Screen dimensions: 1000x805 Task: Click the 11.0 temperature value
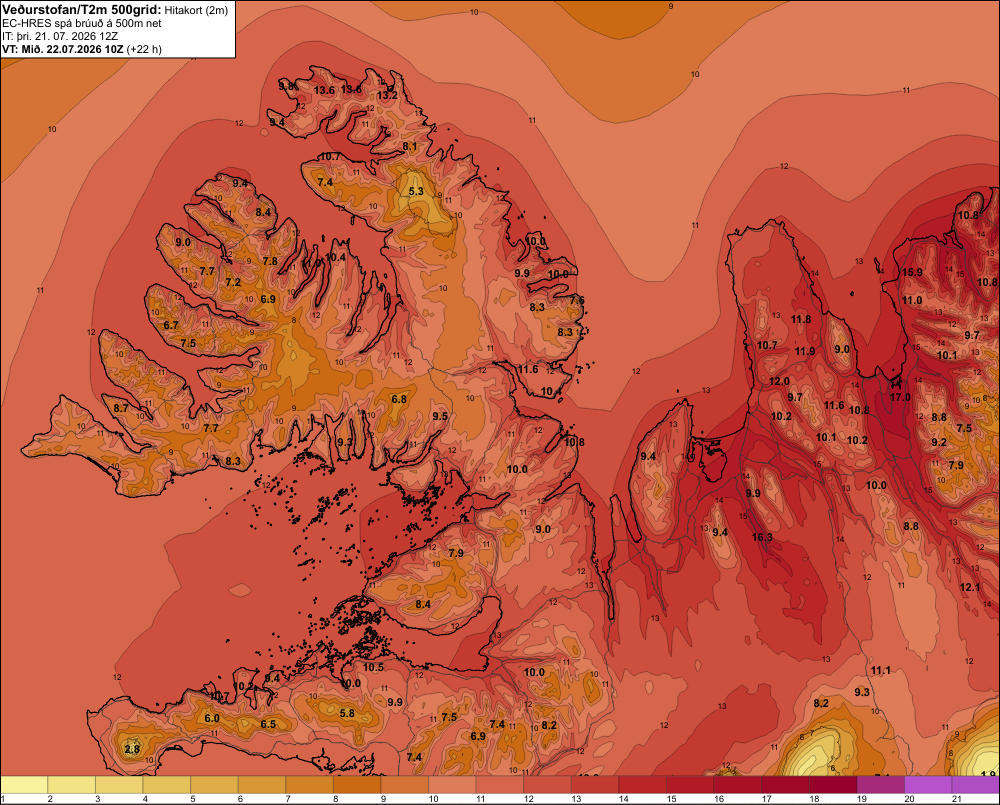[912, 300]
